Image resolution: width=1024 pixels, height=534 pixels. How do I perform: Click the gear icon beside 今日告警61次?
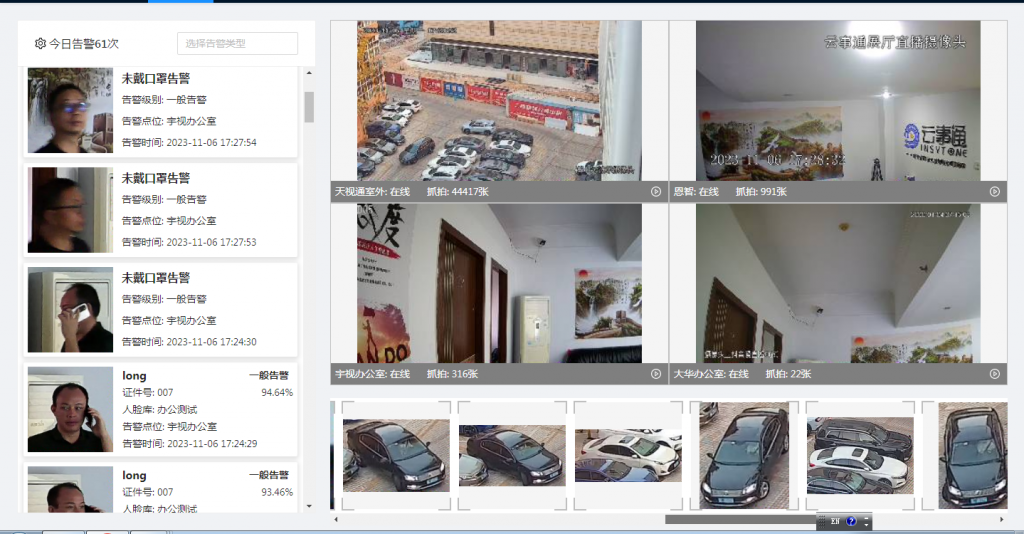click(40, 44)
